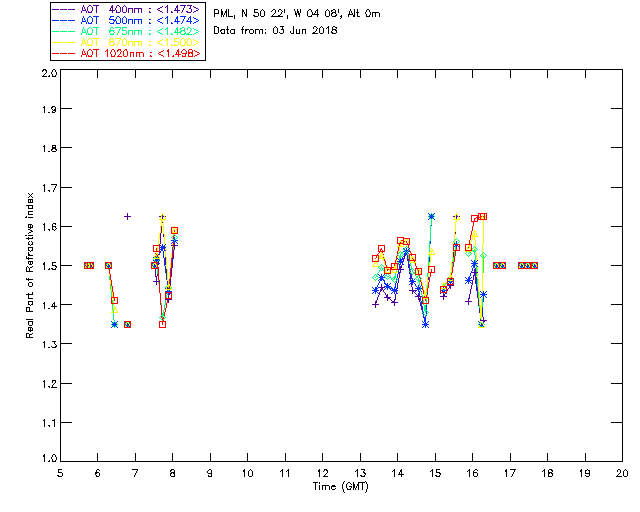Click the x-axis label 5

[60, 473]
